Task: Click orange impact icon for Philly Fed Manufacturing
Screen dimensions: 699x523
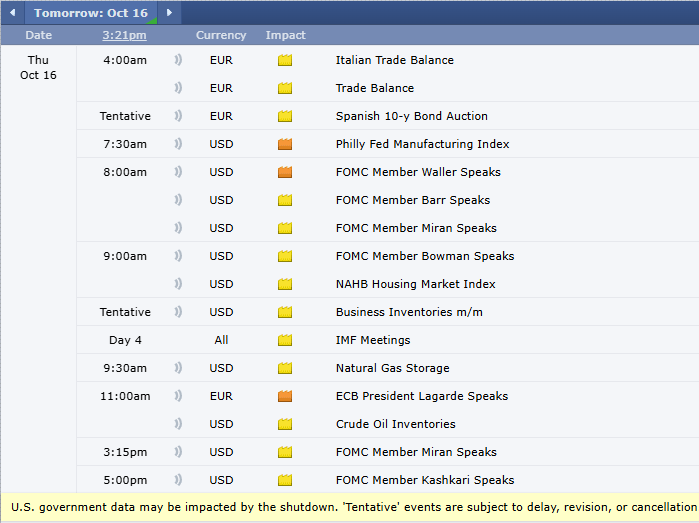Action: (285, 144)
